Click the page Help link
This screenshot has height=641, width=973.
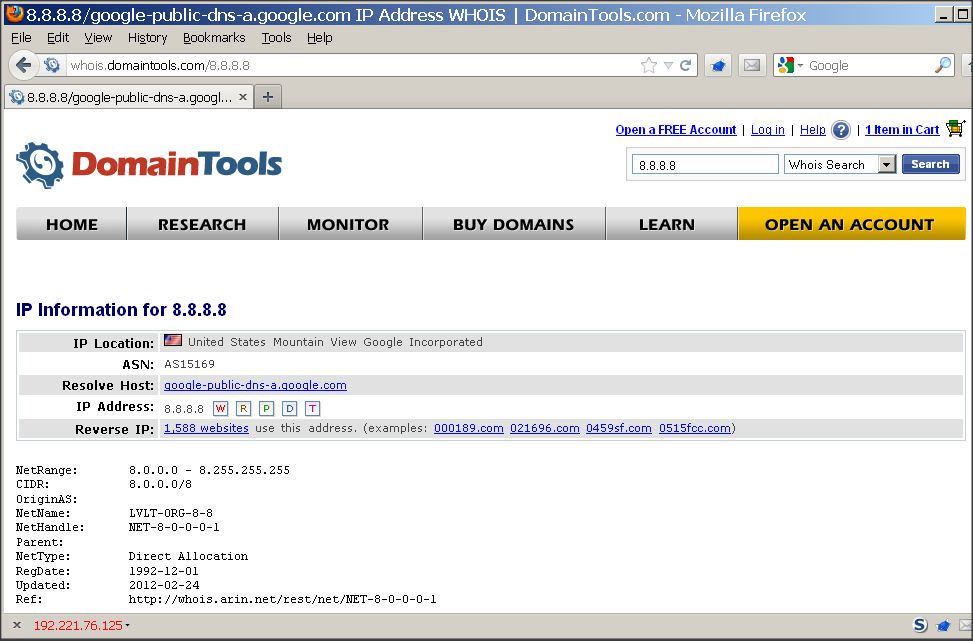tap(812, 130)
